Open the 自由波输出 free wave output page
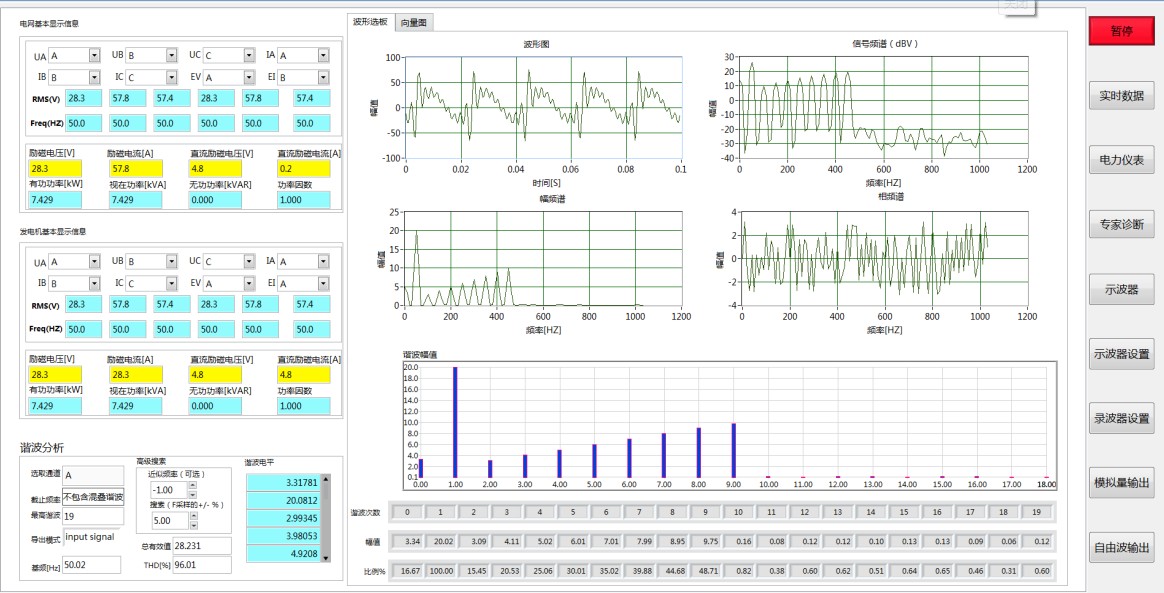This screenshot has width=1164, height=593. pyautogui.click(x=1121, y=548)
